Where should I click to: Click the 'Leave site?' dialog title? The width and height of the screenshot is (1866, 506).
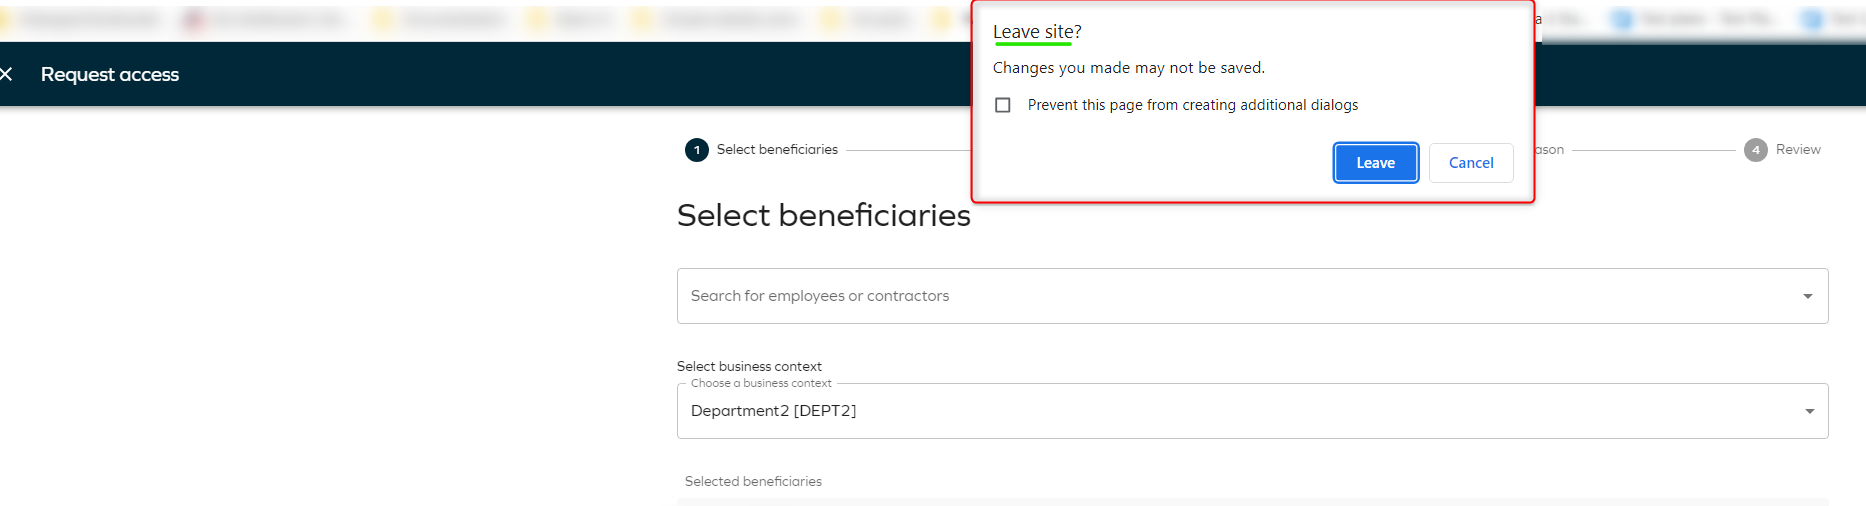tap(1037, 32)
